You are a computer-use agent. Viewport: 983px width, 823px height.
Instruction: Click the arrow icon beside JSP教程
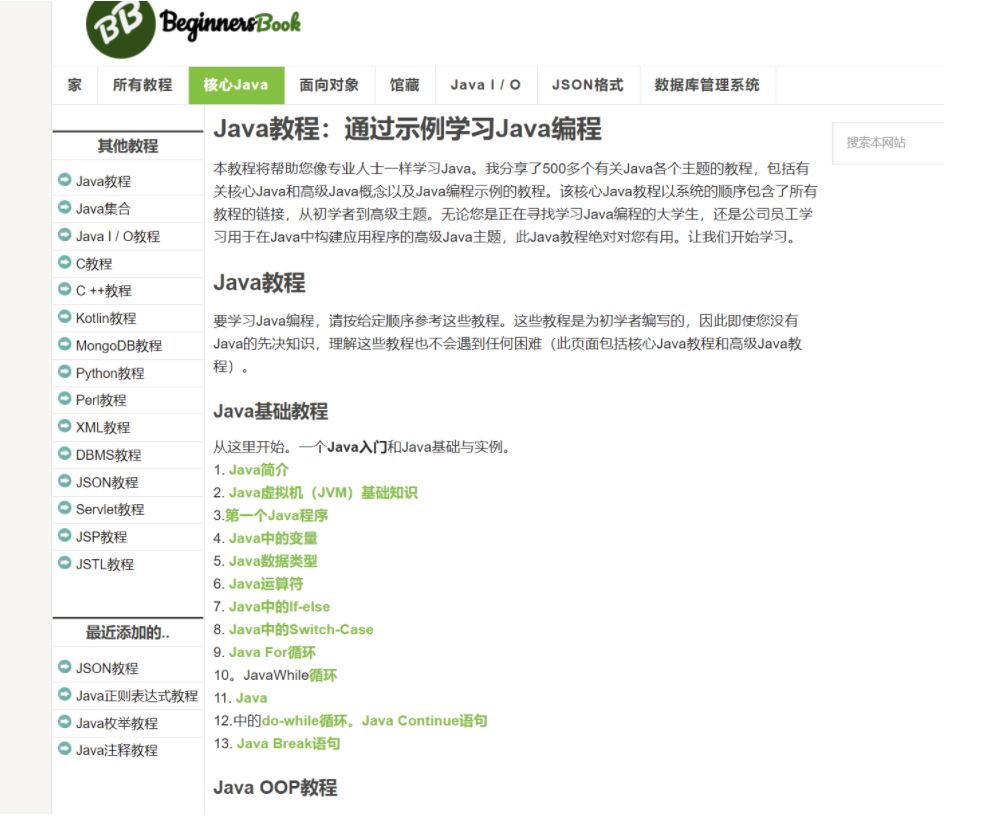tap(65, 535)
